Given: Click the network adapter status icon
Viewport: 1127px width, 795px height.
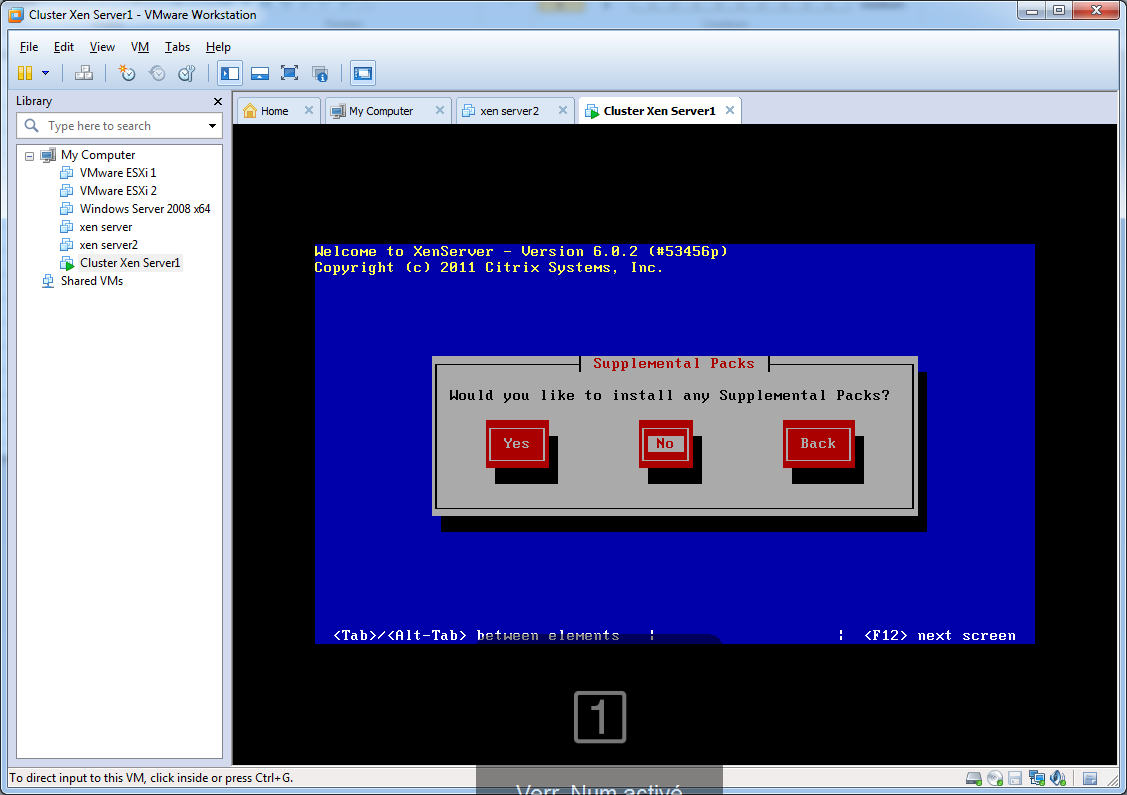Looking at the screenshot, I should point(1036,778).
